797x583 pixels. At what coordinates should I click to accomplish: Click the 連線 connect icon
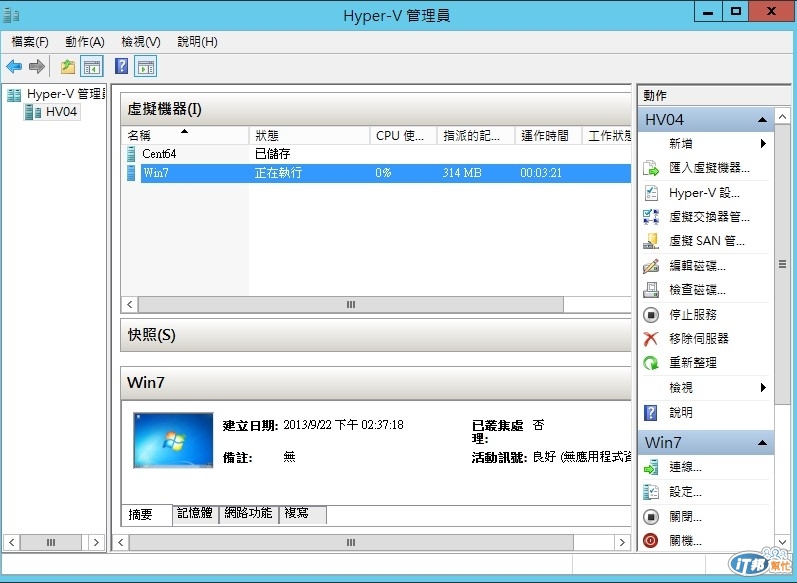click(651, 467)
